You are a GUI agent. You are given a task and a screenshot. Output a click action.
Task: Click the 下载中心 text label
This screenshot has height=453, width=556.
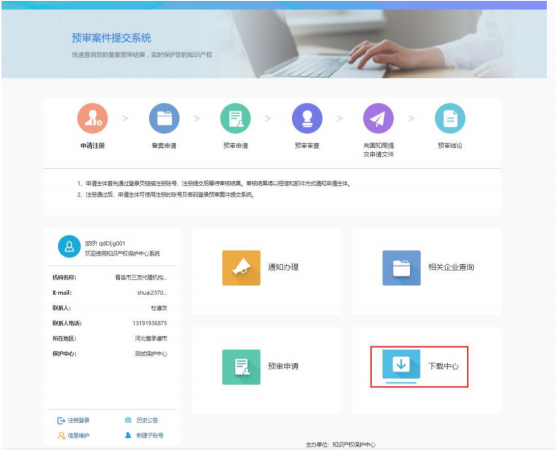[x=444, y=366]
